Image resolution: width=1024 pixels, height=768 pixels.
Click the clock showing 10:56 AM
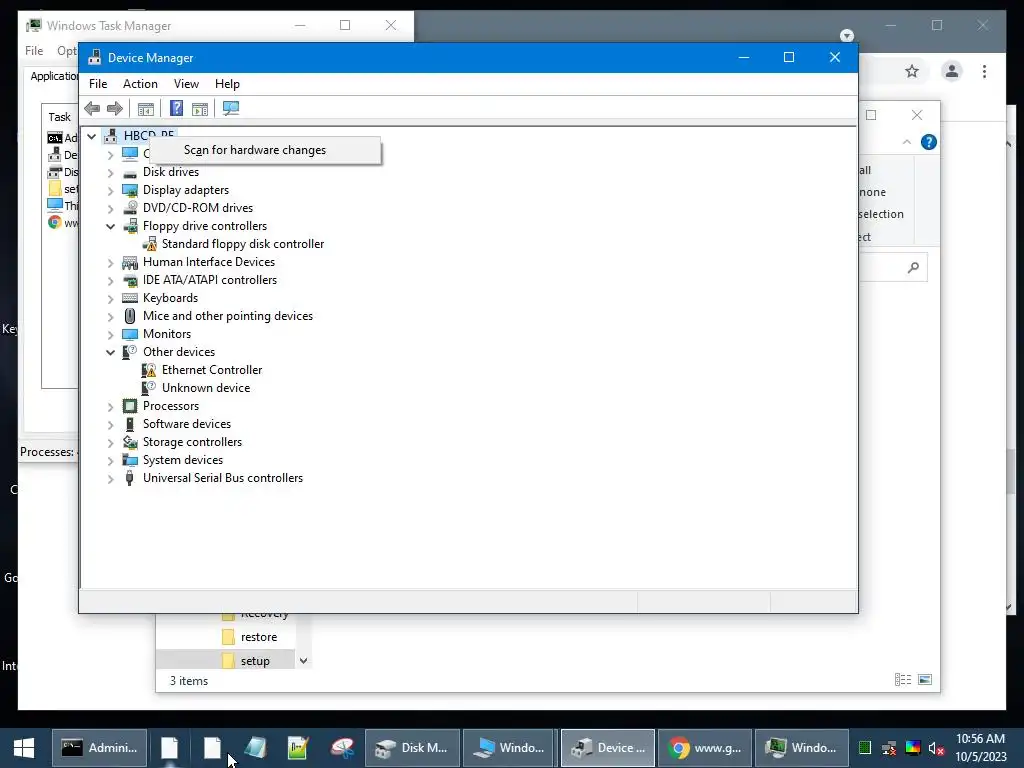pyautogui.click(x=980, y=739)
